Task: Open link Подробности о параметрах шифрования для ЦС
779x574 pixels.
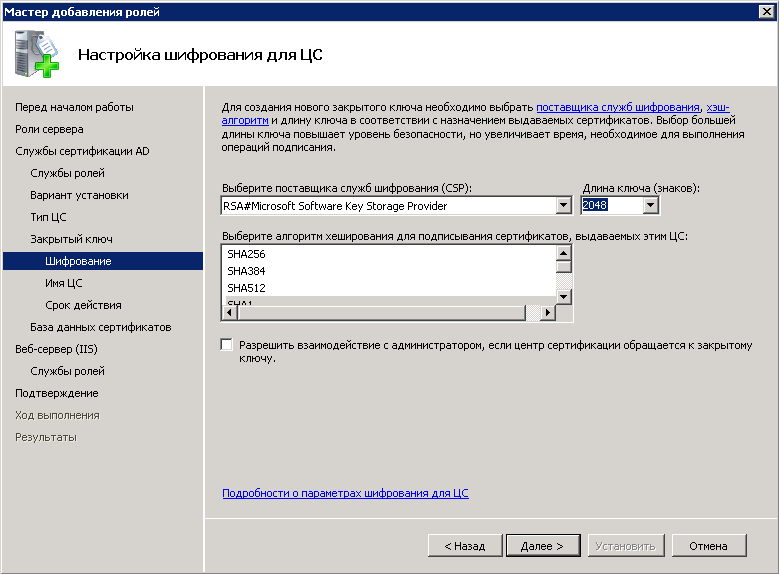Action: [x=345, y=493]
